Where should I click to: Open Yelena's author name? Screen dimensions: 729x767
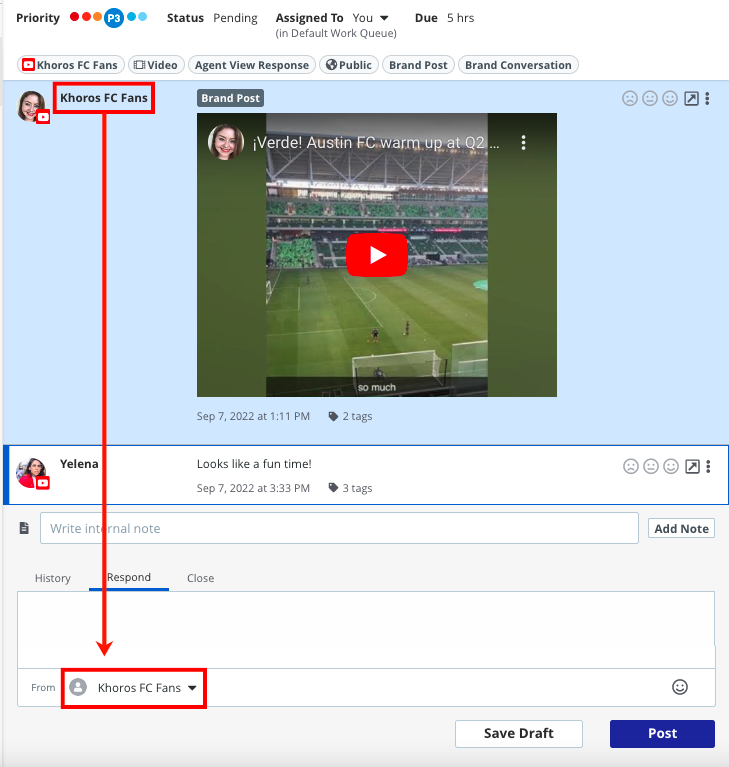tap(79, 464)
